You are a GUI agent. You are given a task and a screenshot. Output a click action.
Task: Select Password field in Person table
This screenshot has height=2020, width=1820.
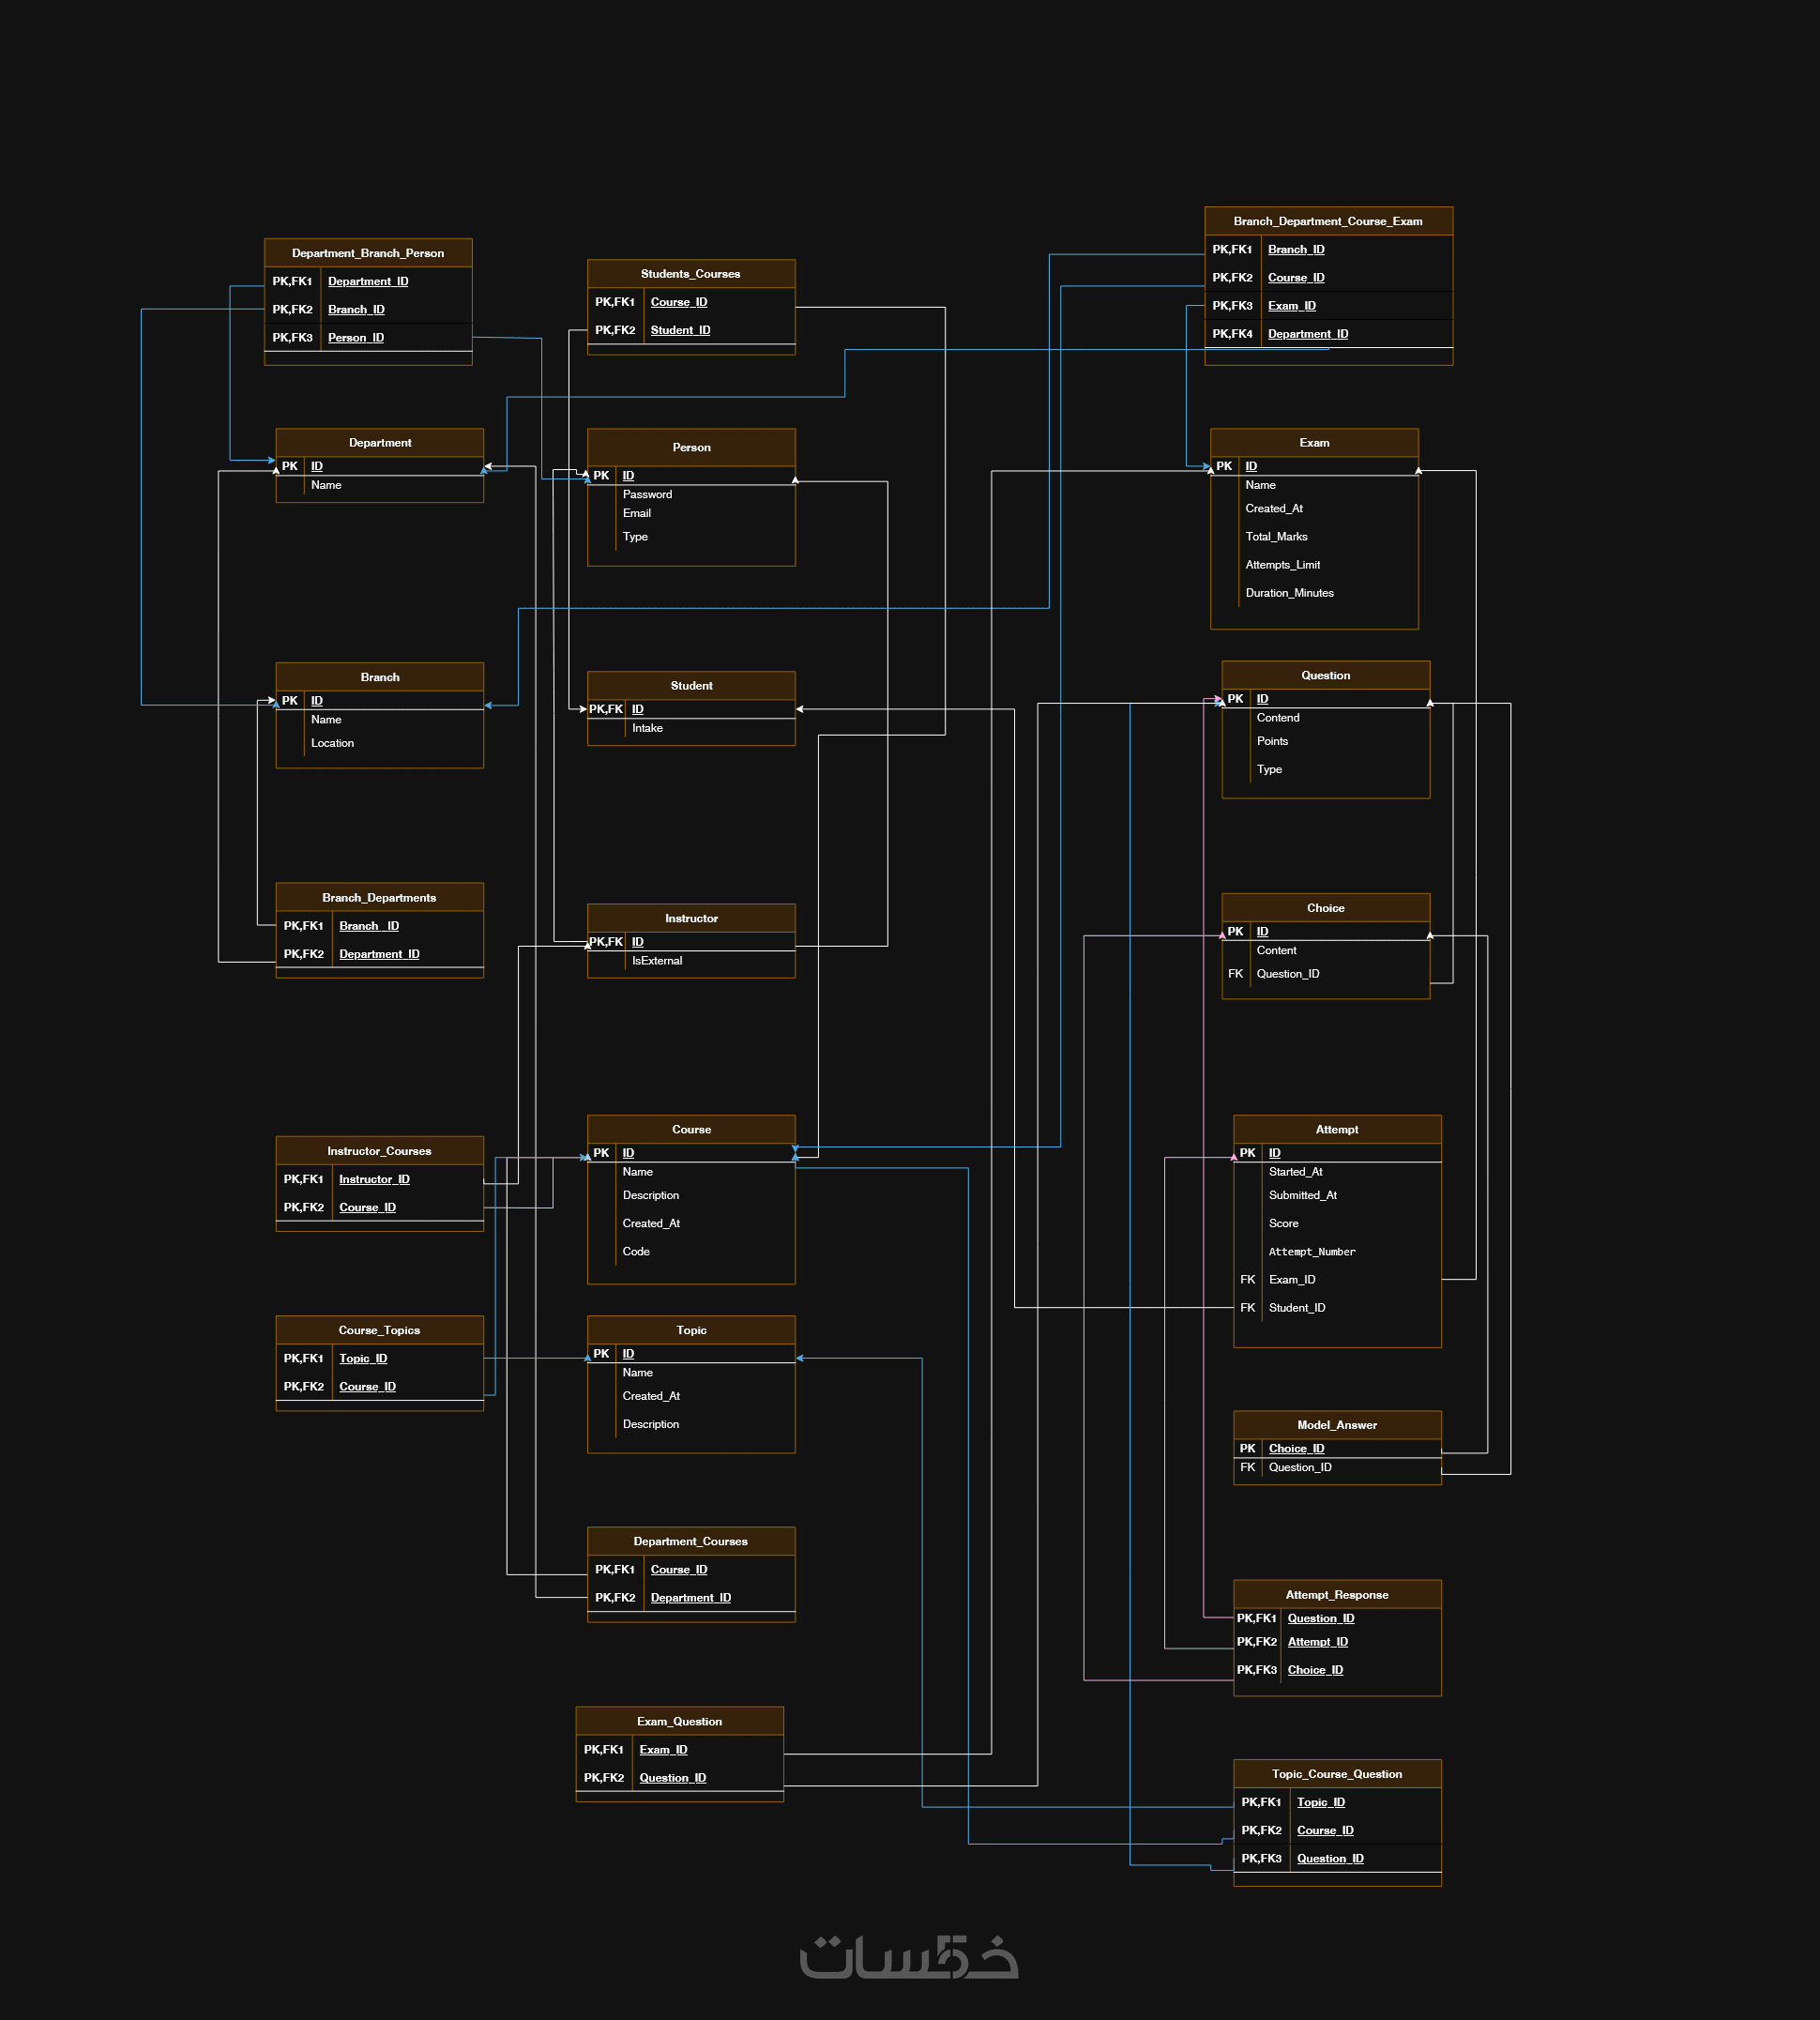[x=647, y=494]
